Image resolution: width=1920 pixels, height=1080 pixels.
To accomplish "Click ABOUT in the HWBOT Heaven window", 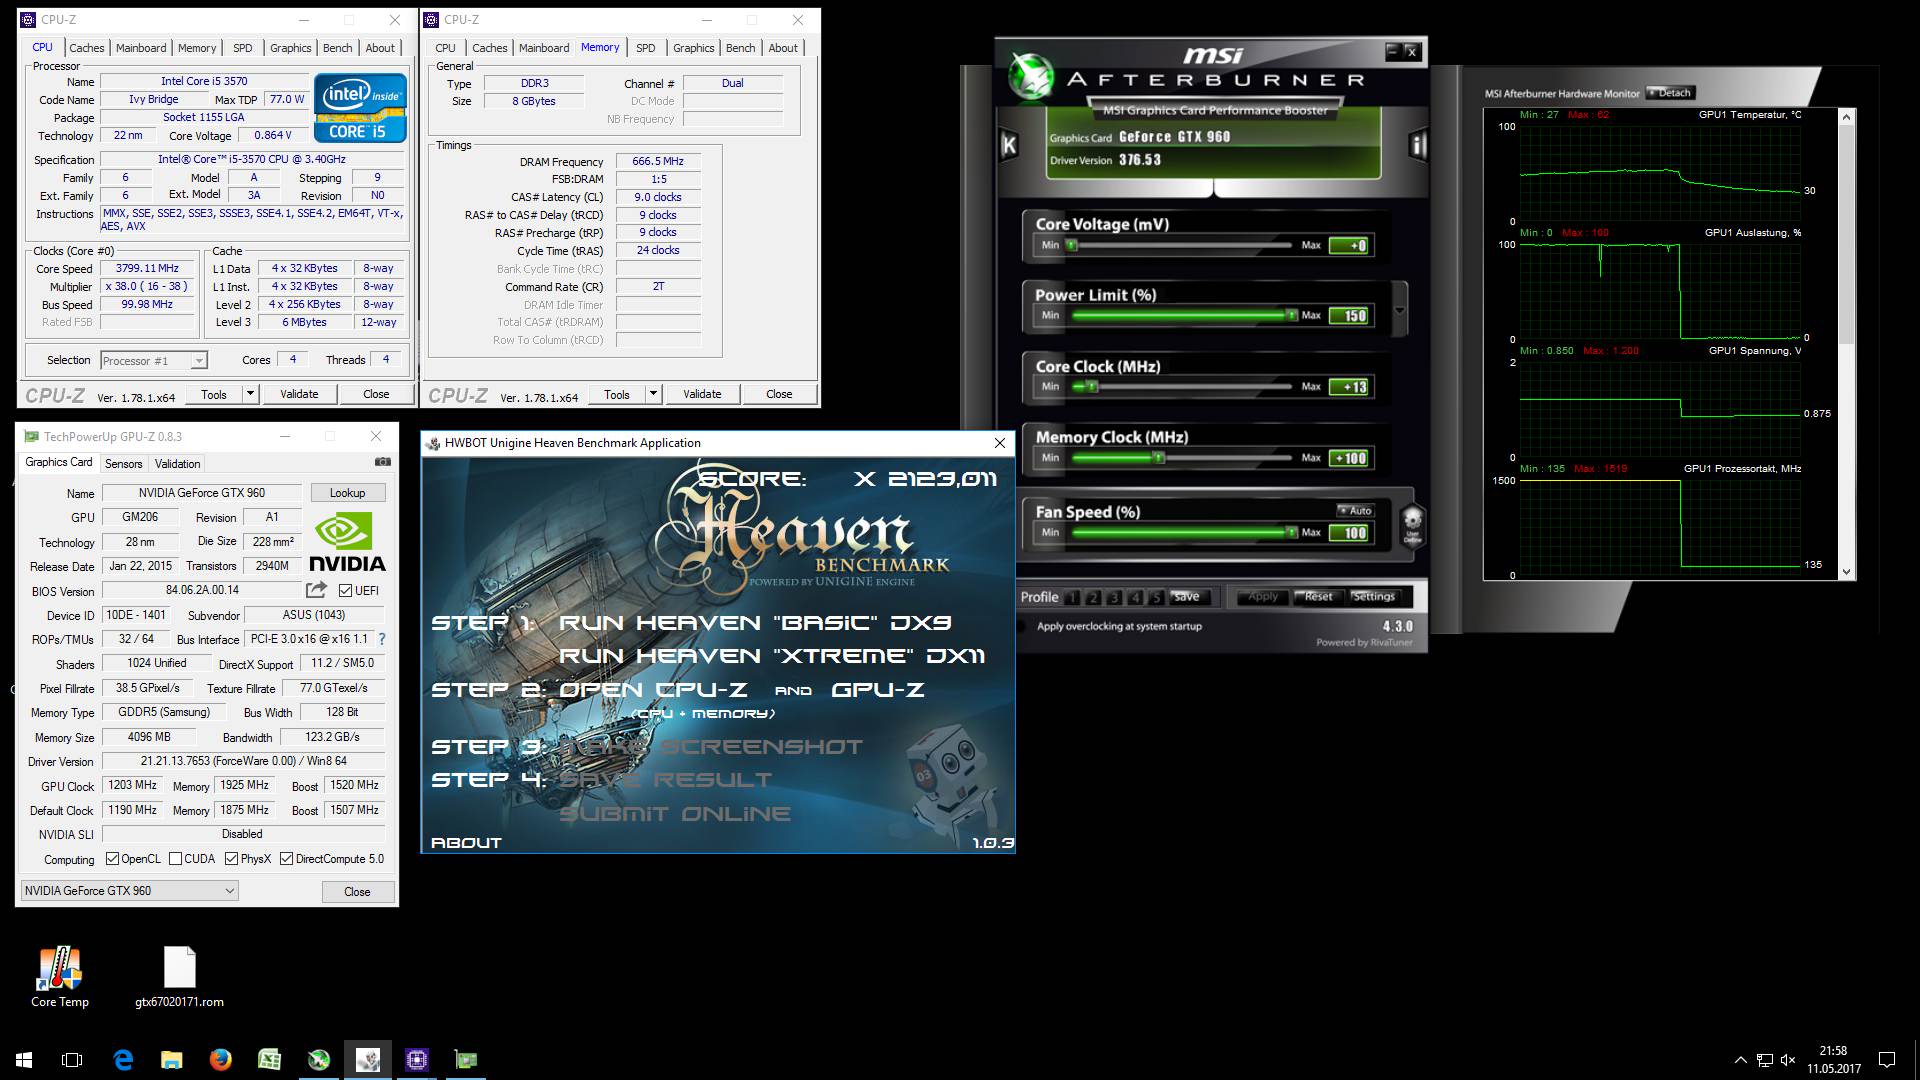I will coord(465,843).
